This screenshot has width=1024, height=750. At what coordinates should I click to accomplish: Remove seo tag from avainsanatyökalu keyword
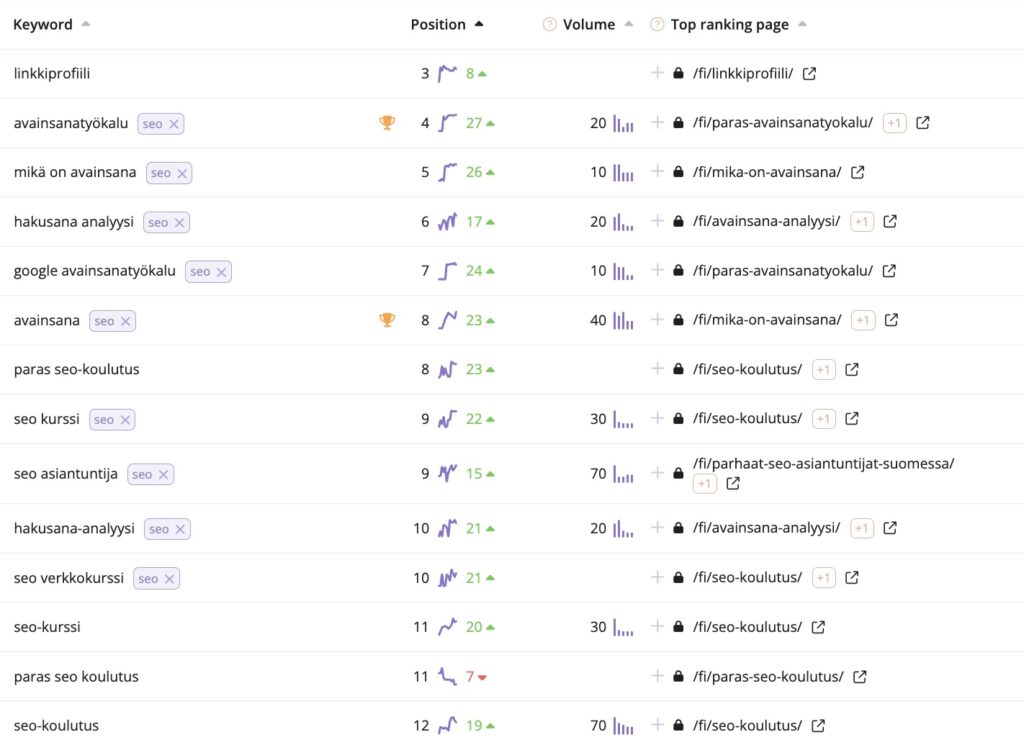(x=174, y=124)
